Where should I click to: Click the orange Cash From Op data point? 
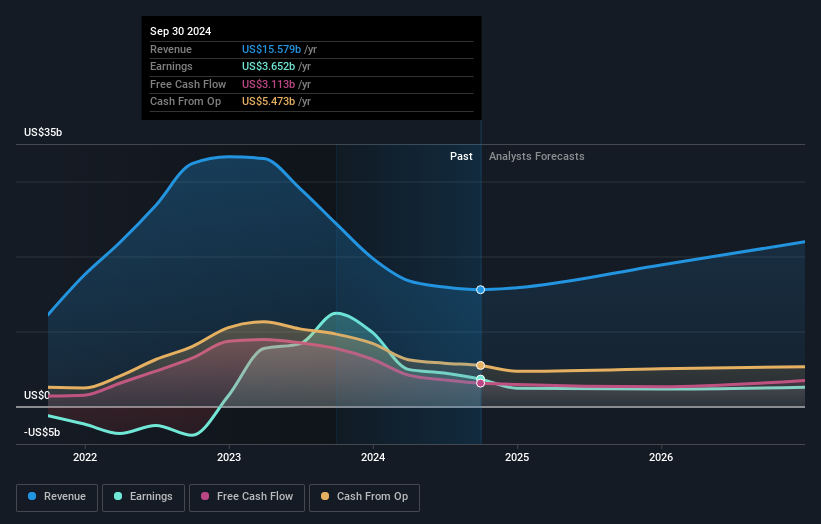(x=480, y=365)
